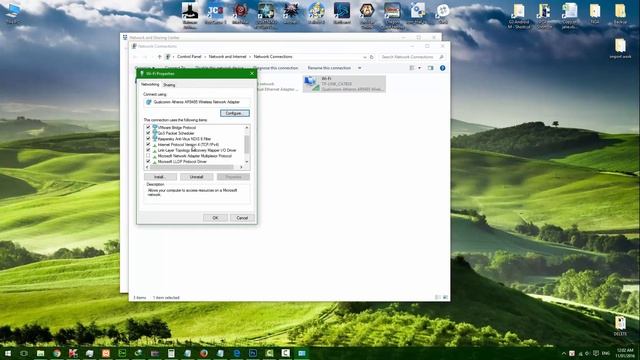Switch to the Networking tab
The width and height of the screenshot is (640, 360).
[150, 84]
